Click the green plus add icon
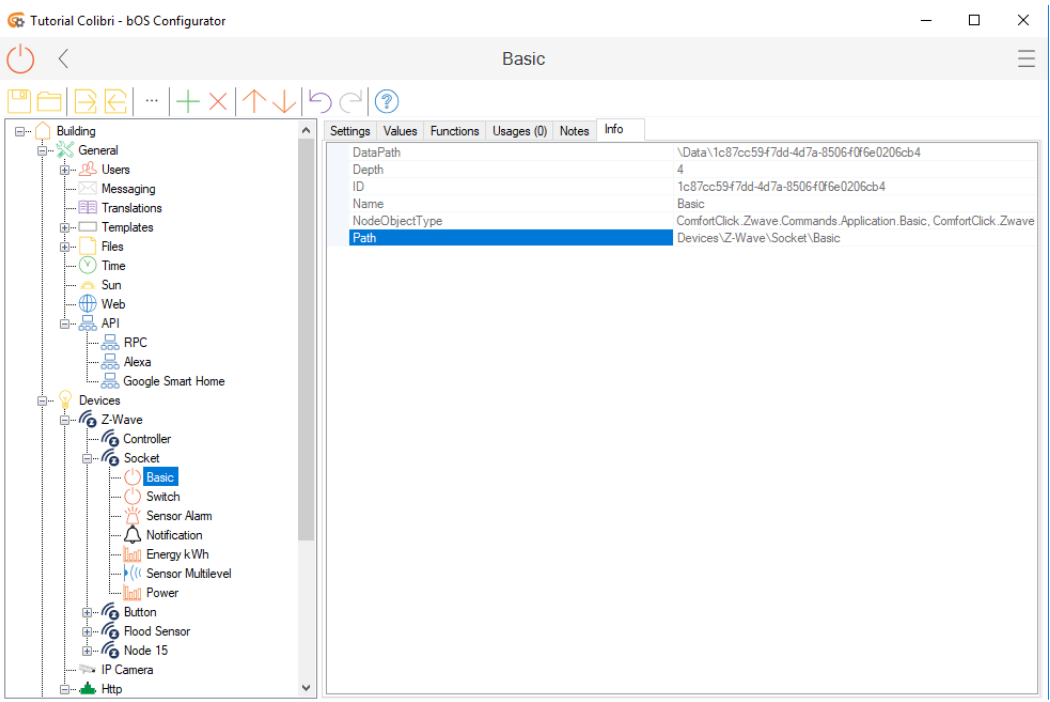This screenshot has height=702, width=1050. point(187,101)
